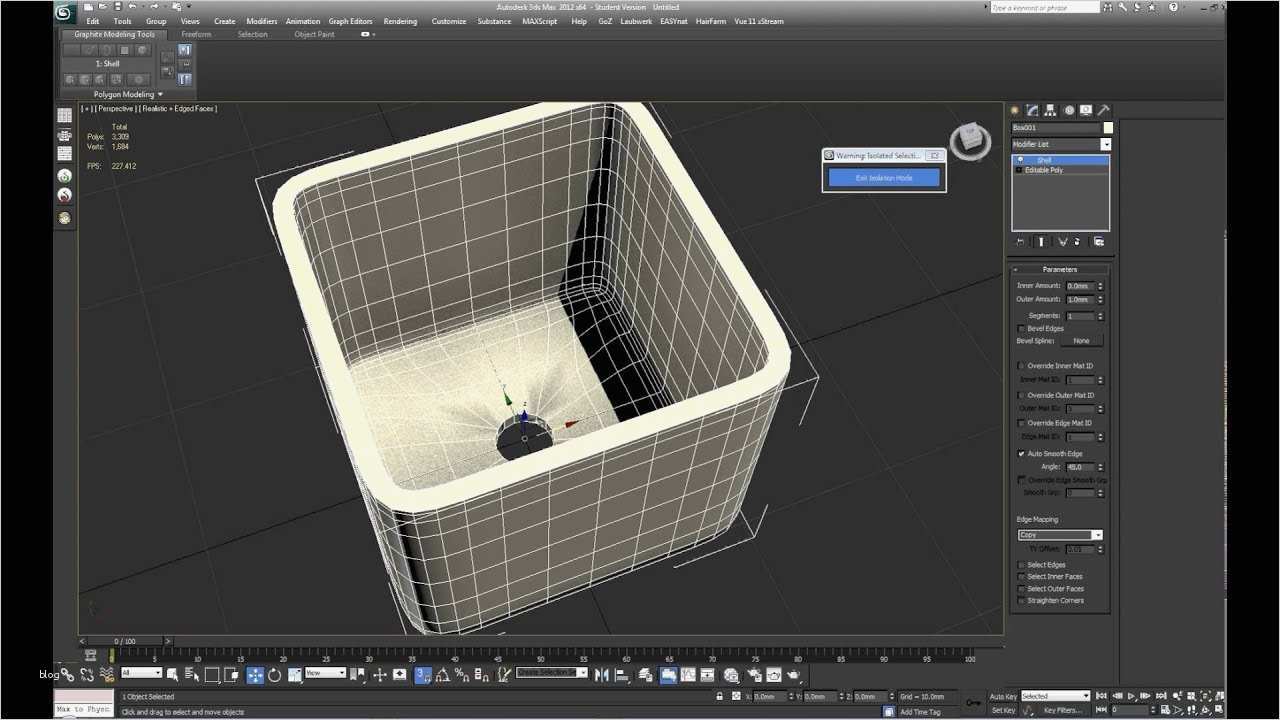The width and height of the screenshot is (1280, 720).
Task: Uncheck the Auto Smooth Edge checkbox
Action: tap(1021, 454)
